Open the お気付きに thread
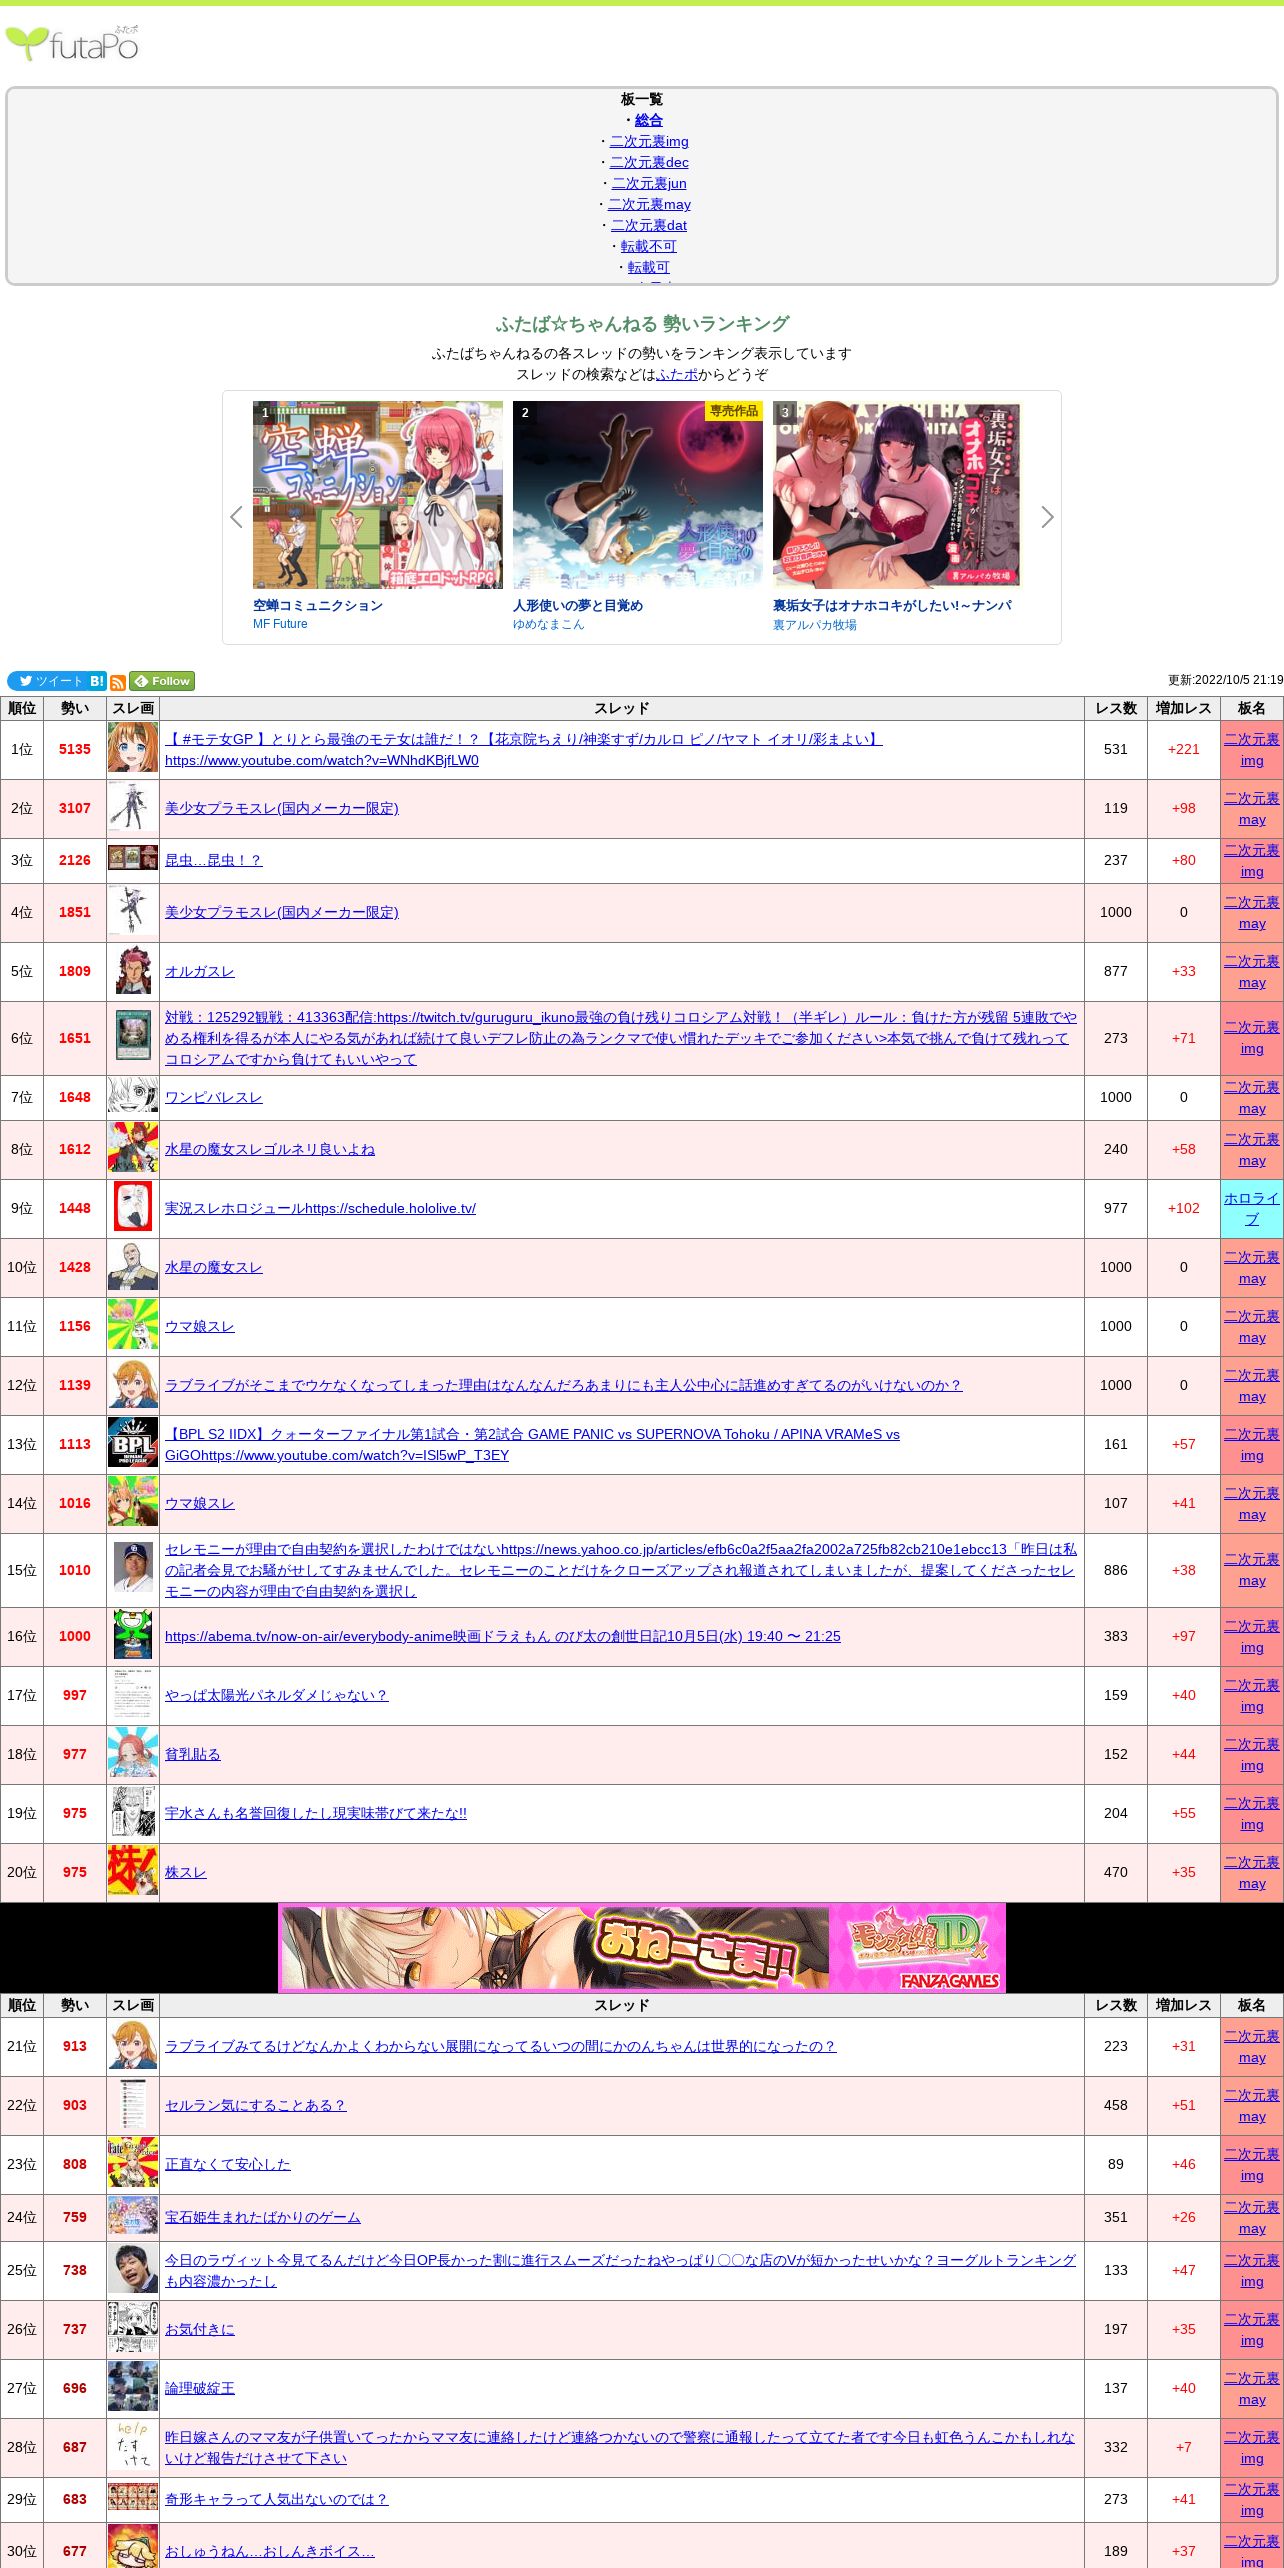Image resolution: width=1284 pixels, height=2568 pixels. (200, 2329)
